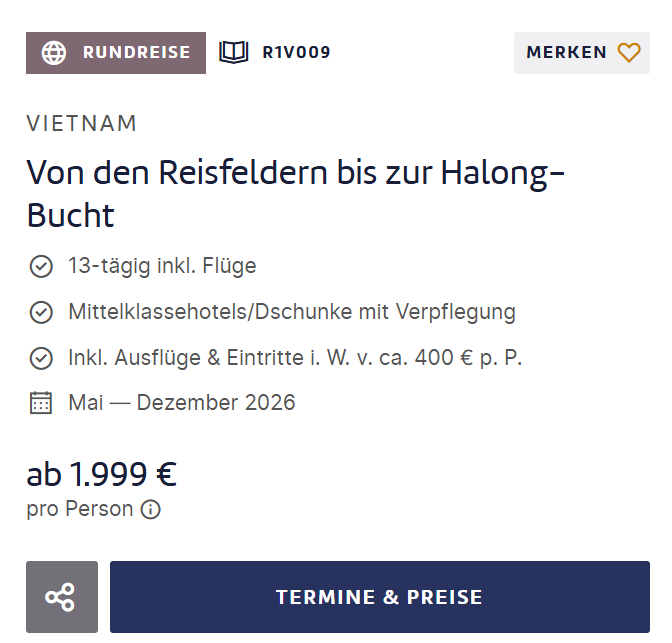Viewport: 672px width, 643px height.
Task: Click the trip code R1V009
Action: pyautogui.click(x=296, y=52)
